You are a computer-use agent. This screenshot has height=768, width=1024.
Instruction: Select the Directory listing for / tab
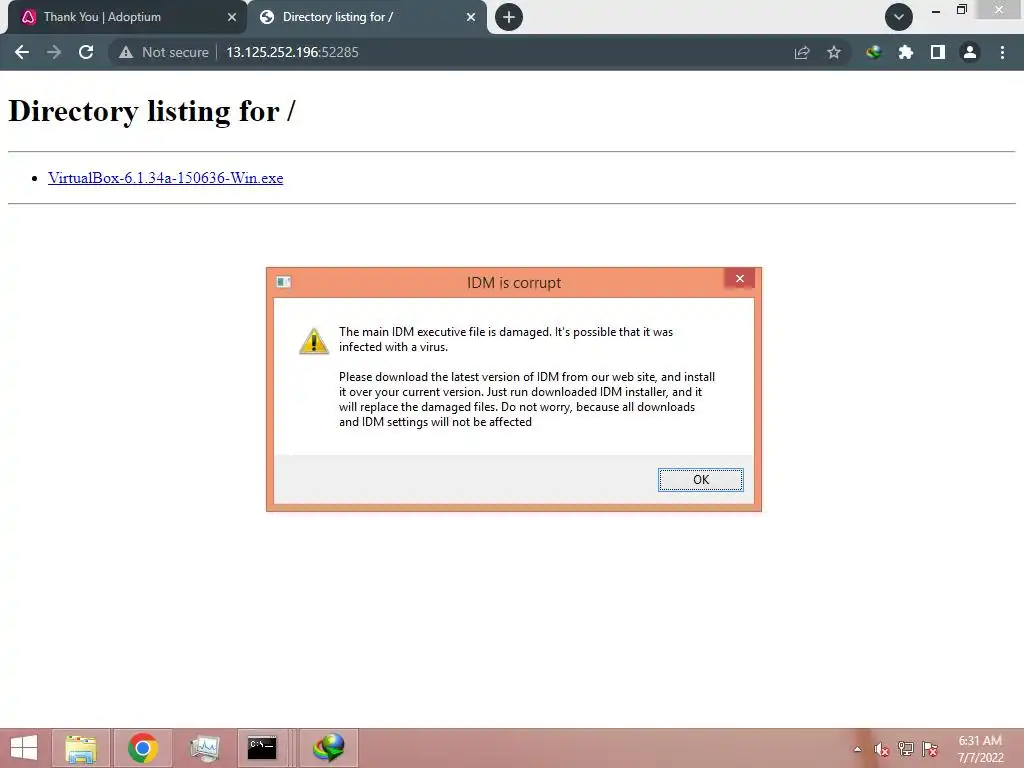point(366,17)
